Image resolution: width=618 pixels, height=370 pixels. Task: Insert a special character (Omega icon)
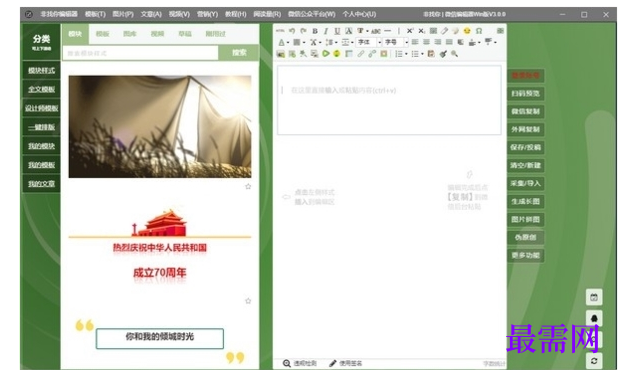[479, 31]
